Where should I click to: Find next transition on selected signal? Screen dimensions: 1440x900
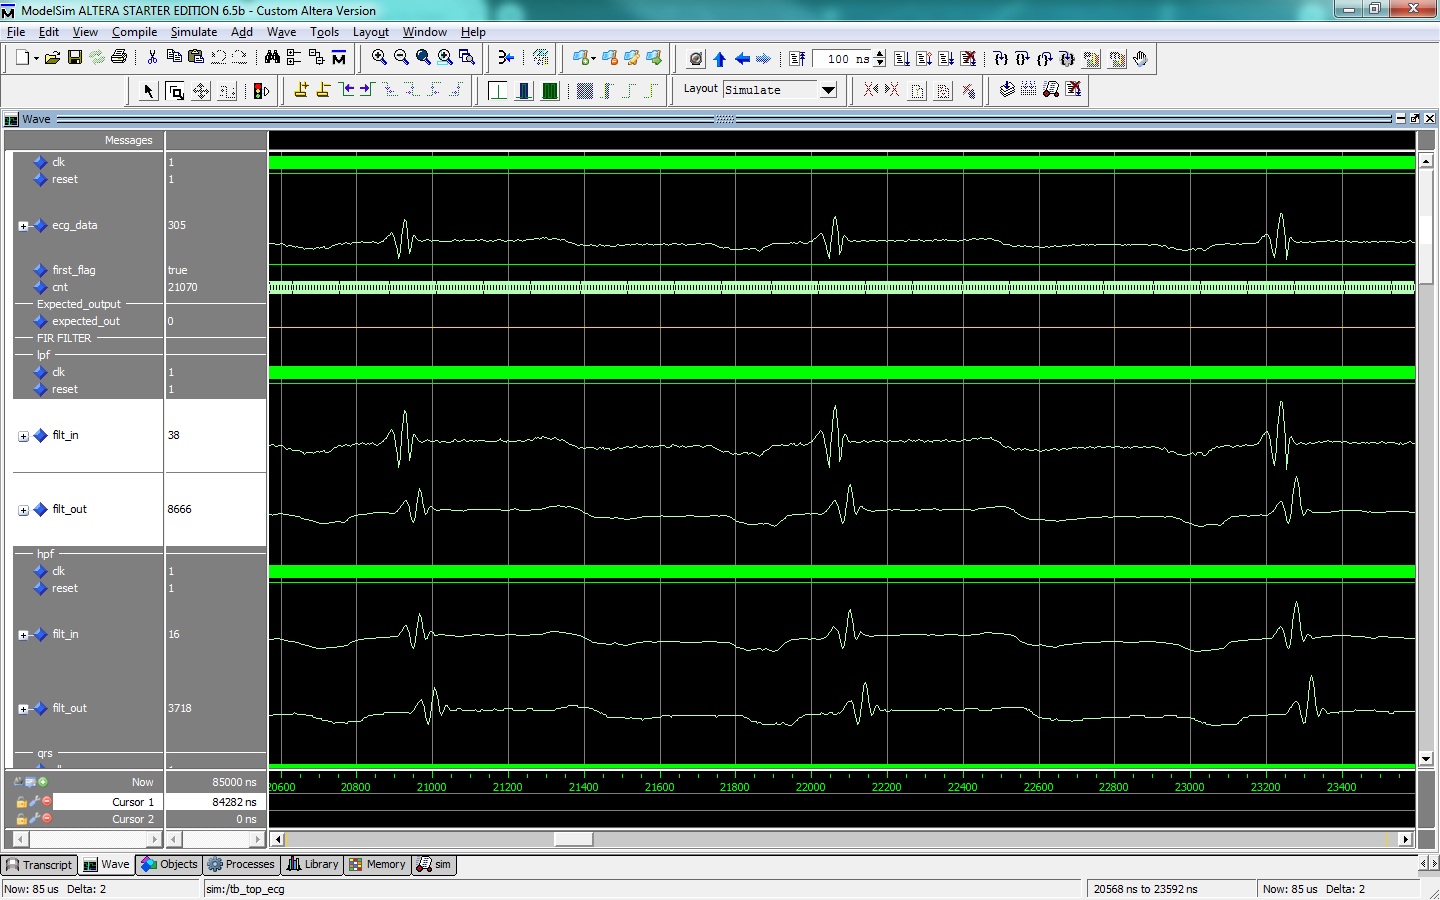point(366,90)
